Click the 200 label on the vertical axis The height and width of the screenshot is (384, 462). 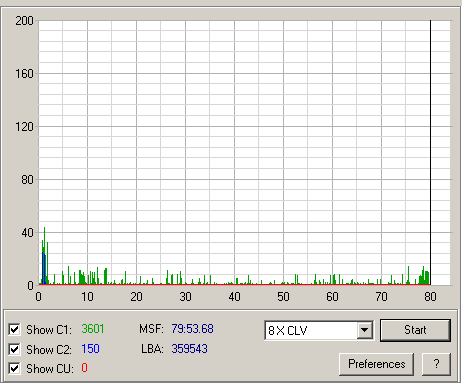24,21
